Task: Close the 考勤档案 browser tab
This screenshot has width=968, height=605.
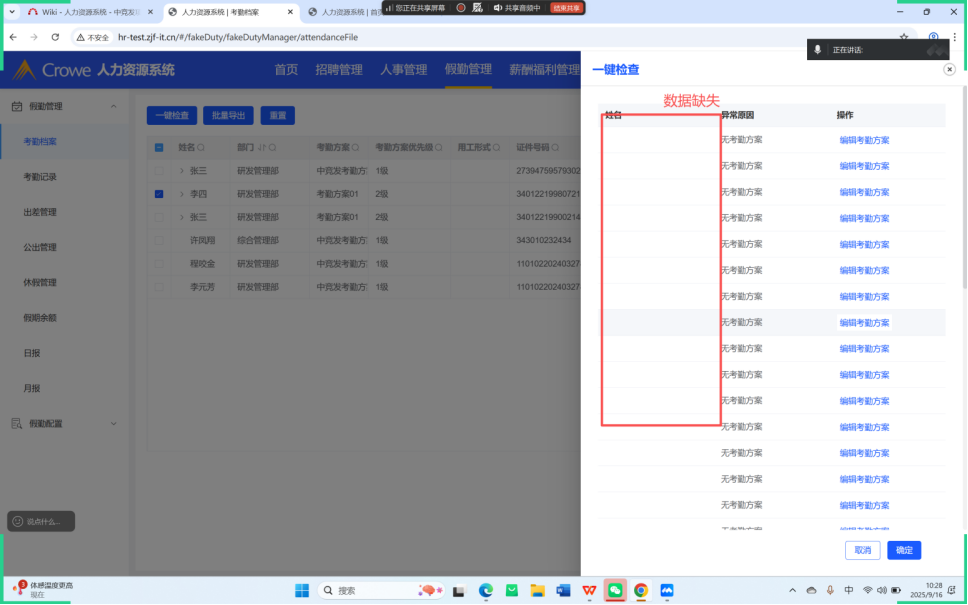Action: tap(290, 12)
